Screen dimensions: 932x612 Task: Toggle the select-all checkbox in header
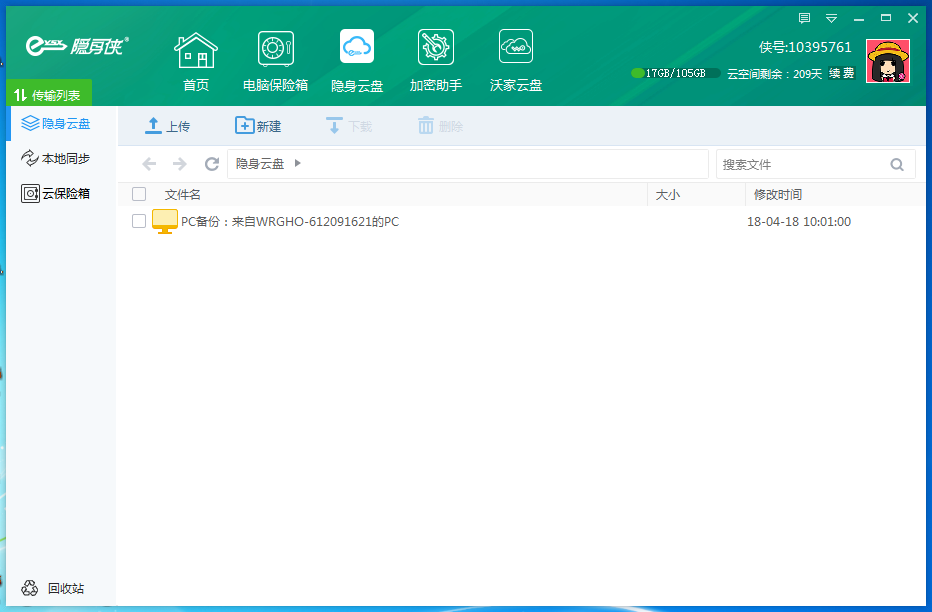tap(139, 194)
